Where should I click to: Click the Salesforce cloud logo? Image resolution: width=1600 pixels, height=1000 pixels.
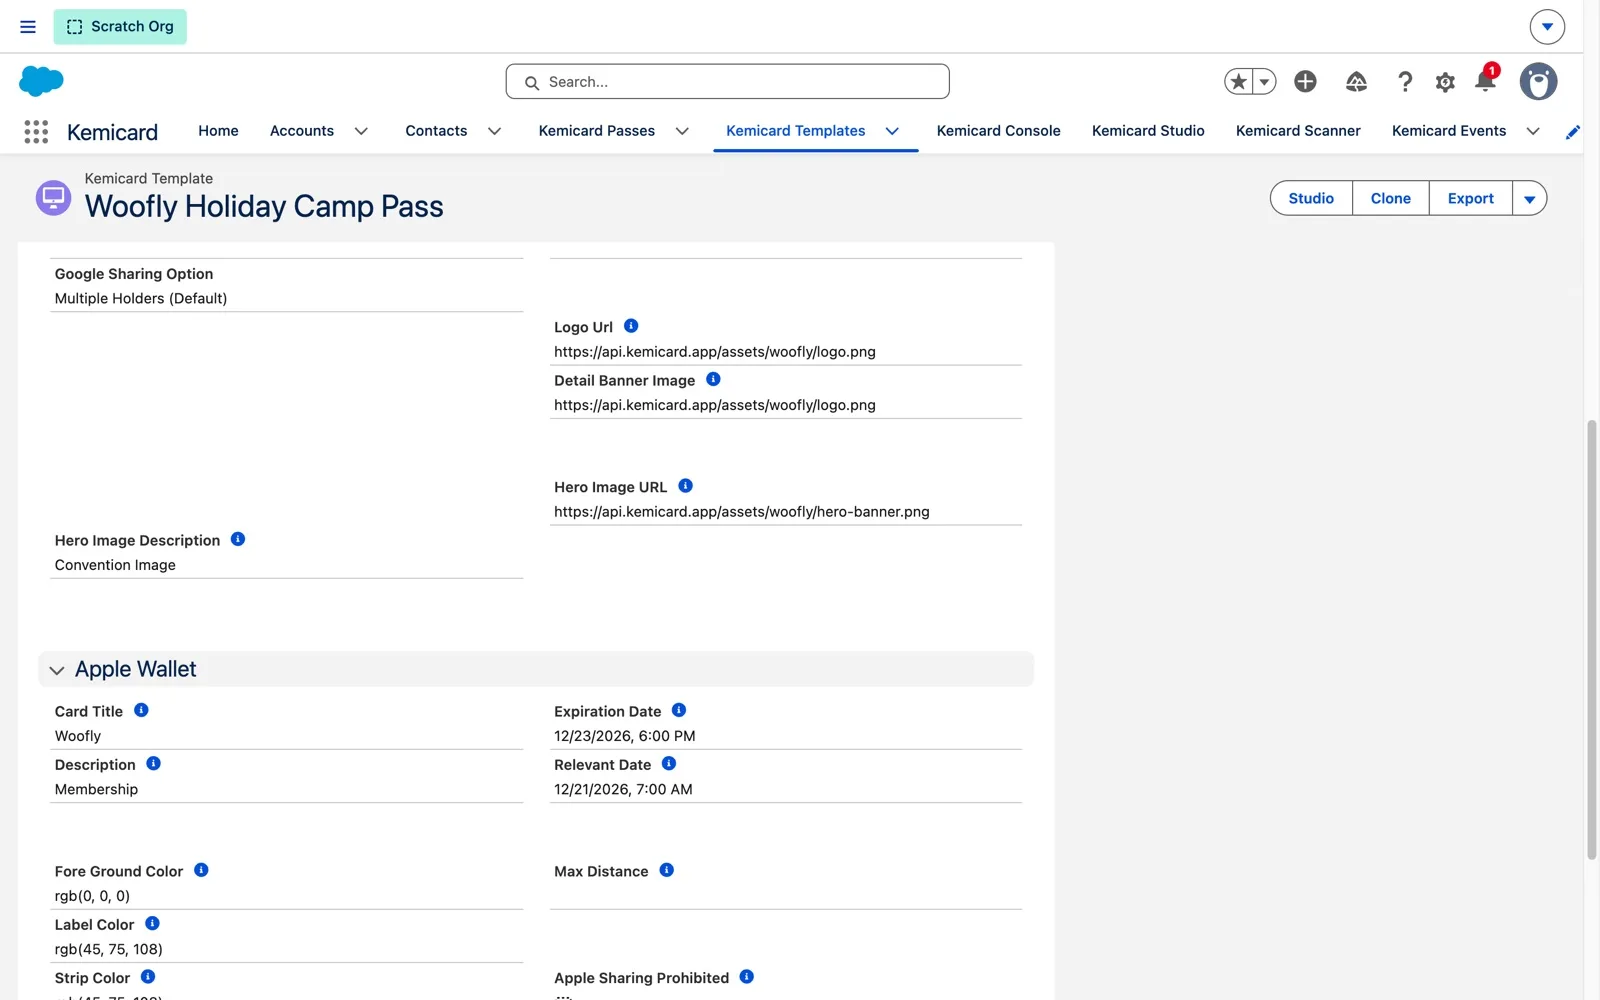point(41,81)
